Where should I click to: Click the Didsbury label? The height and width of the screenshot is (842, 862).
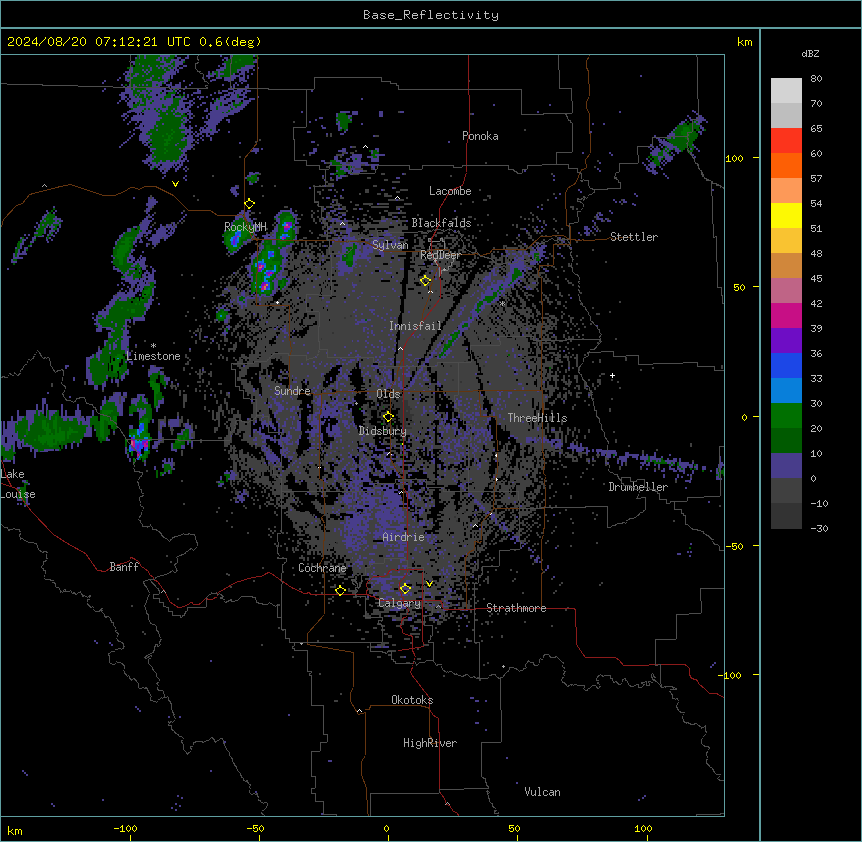tap(382, 431)
